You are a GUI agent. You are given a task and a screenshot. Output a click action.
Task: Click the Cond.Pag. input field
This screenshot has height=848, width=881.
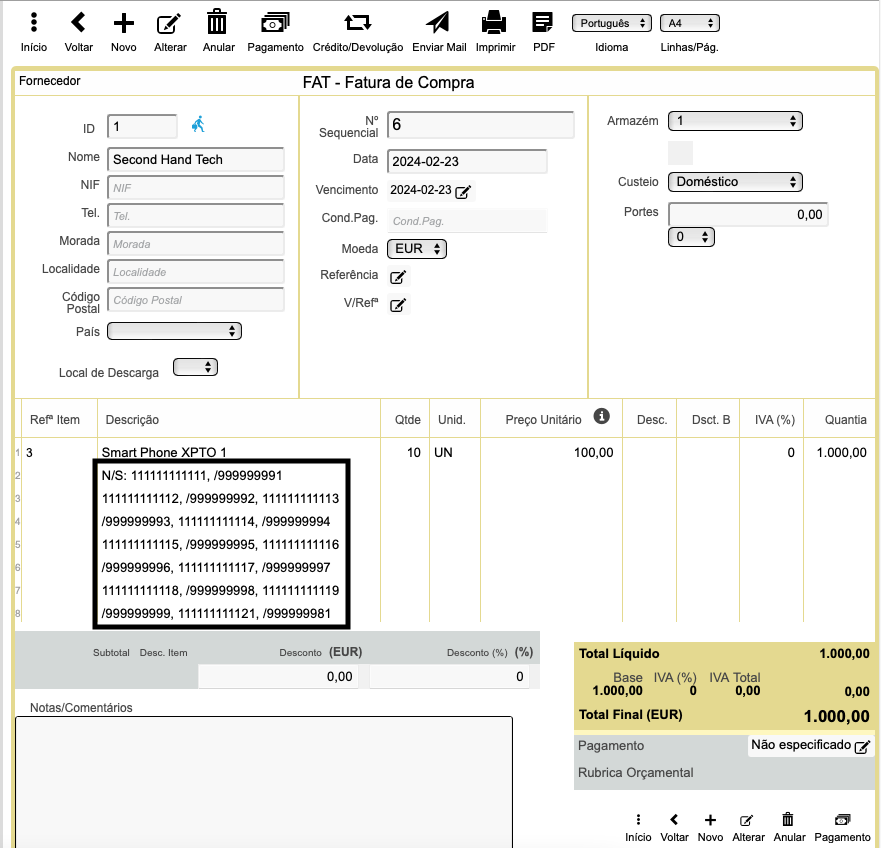[x=467, y=221]
